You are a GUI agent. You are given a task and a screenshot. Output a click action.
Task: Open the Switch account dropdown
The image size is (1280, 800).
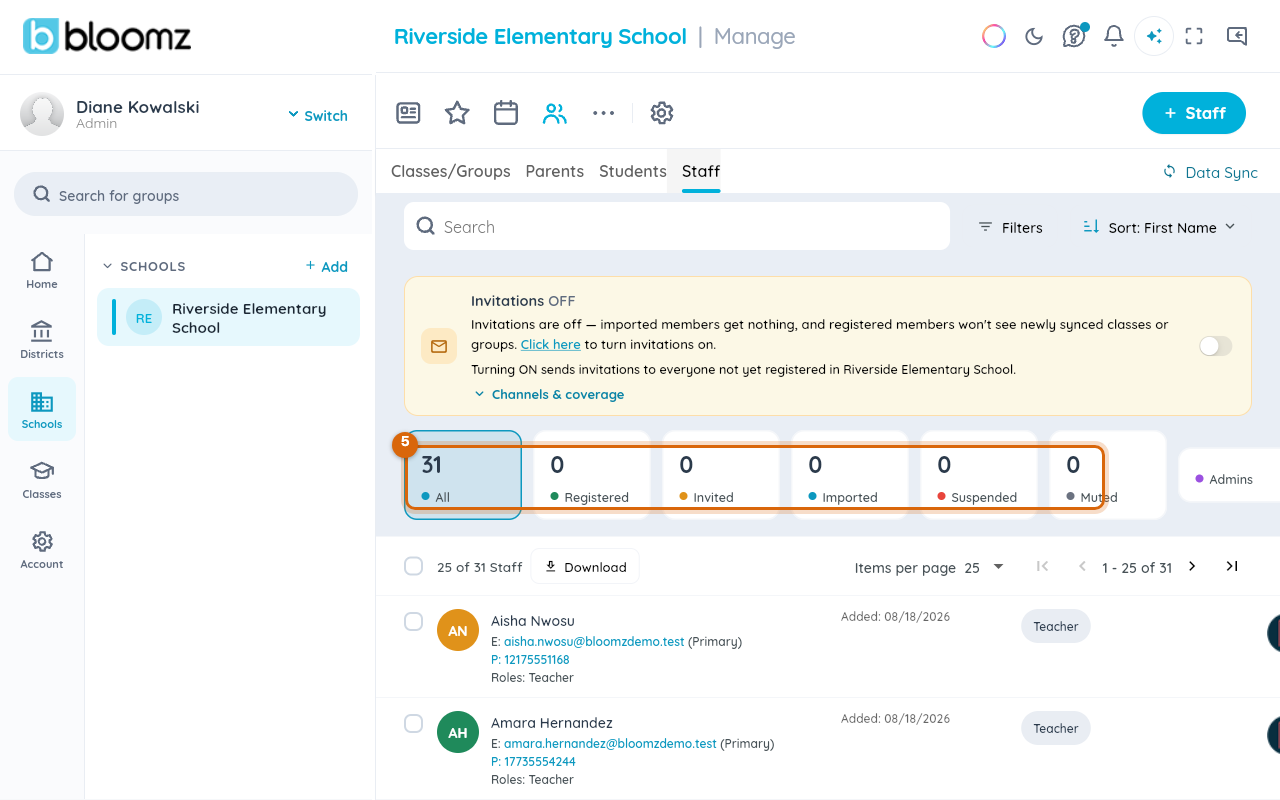[318, 115]
